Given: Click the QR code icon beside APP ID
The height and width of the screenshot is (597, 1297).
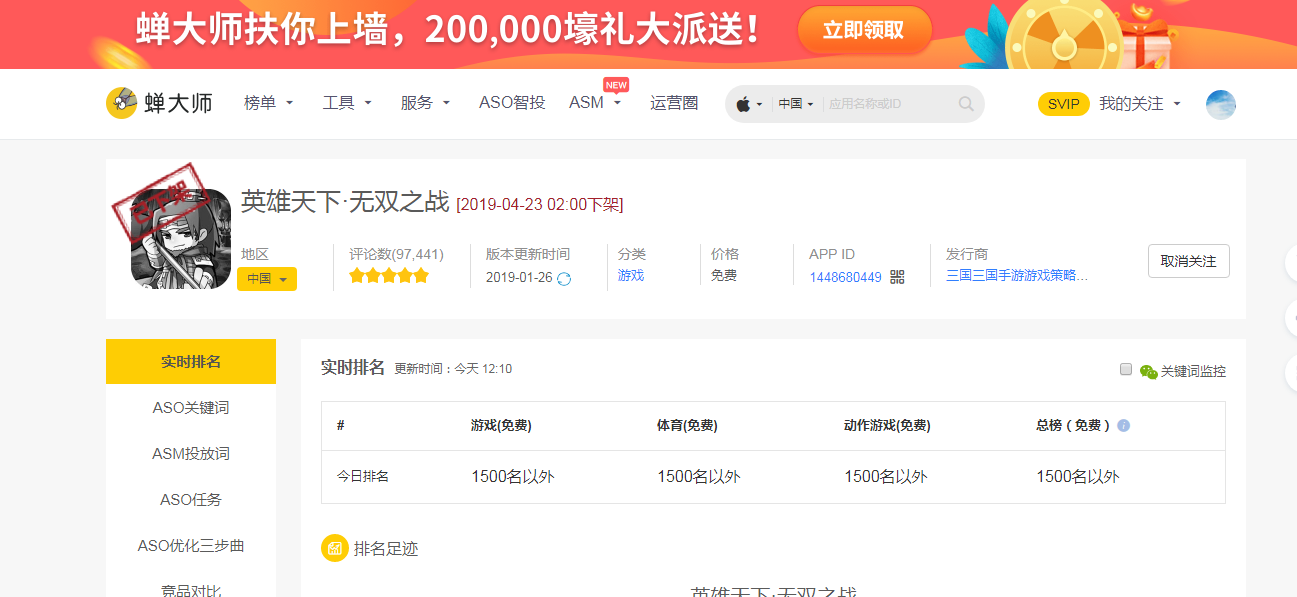Looking at the screenshot, I should coord(897,277).
